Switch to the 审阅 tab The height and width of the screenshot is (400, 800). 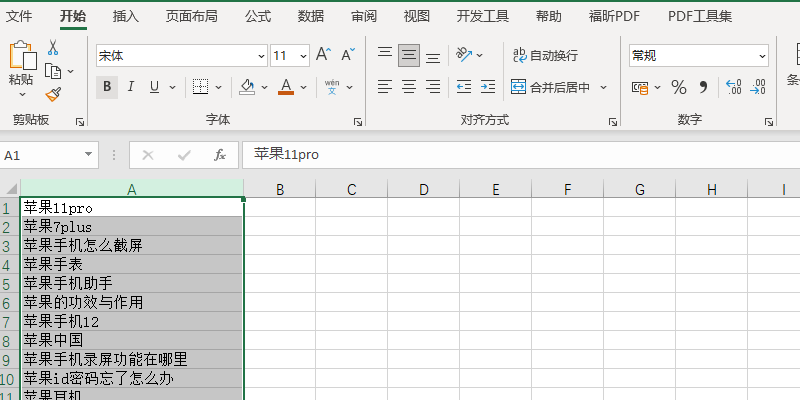pyautogui.click(x=364, y=16)
